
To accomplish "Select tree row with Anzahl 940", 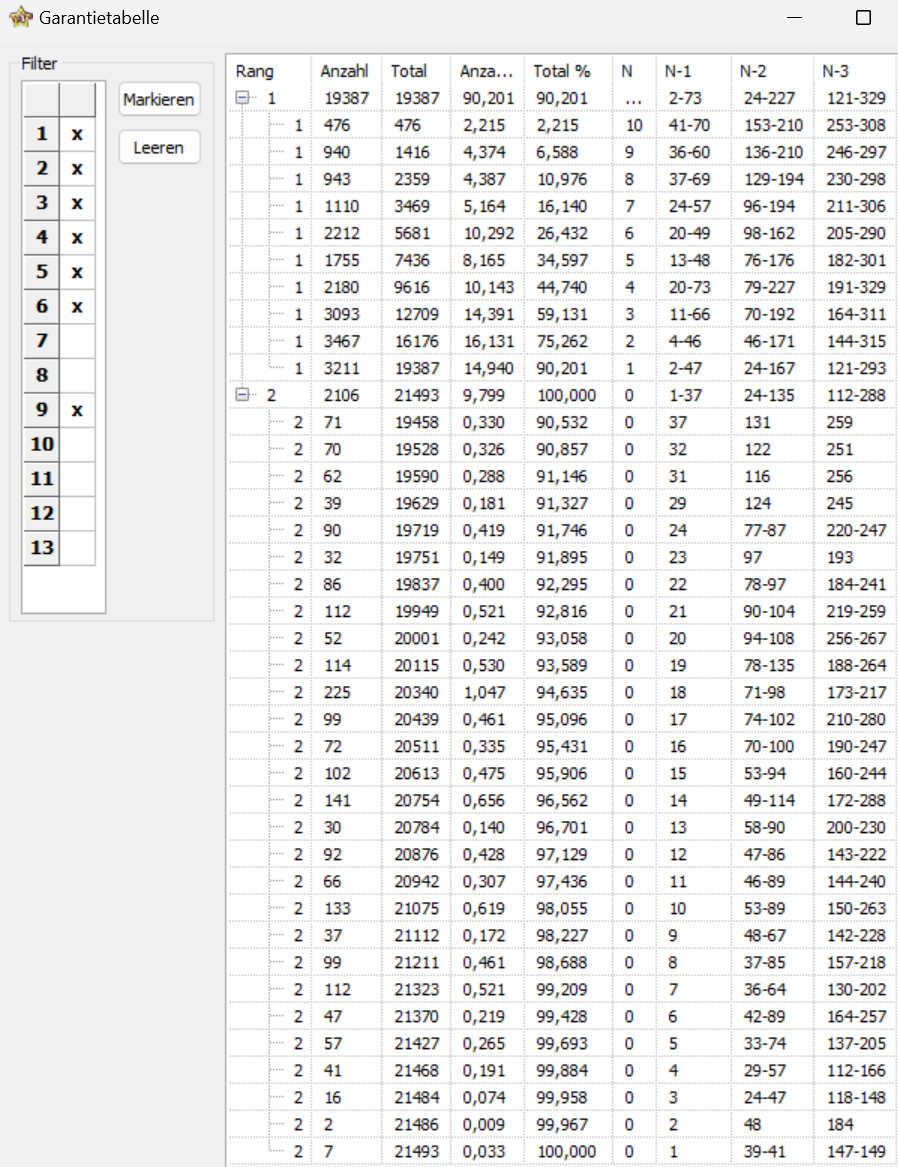I will pos(562,152).
